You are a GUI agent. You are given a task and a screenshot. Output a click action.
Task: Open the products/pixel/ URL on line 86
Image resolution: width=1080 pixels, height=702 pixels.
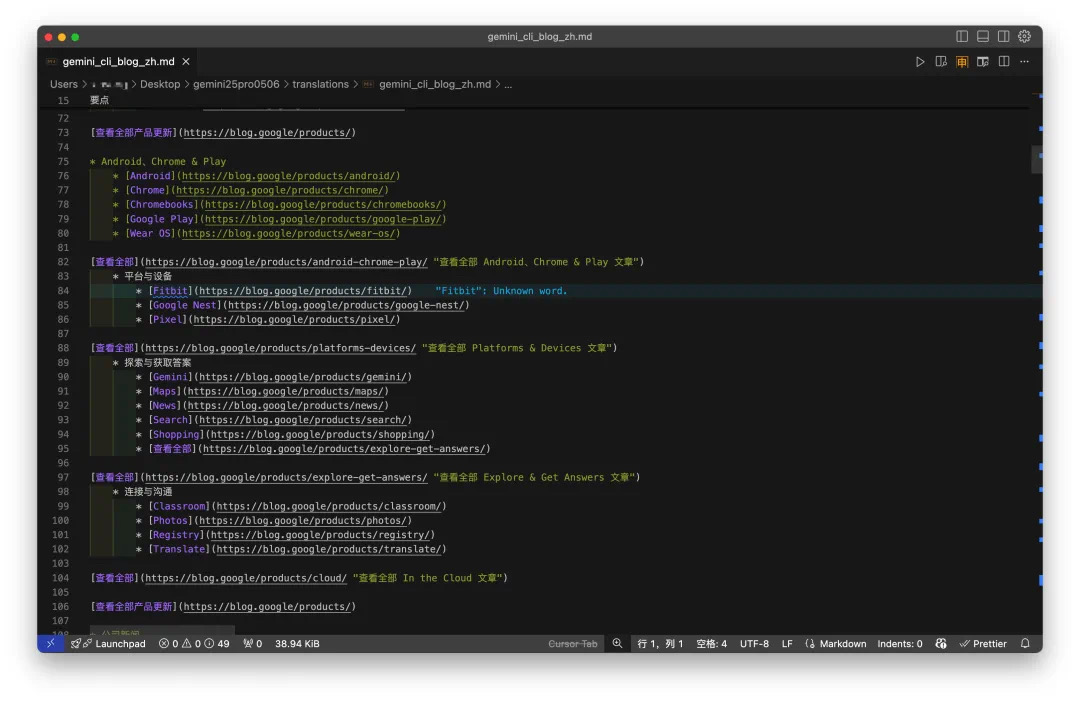[x=294, y=320]
